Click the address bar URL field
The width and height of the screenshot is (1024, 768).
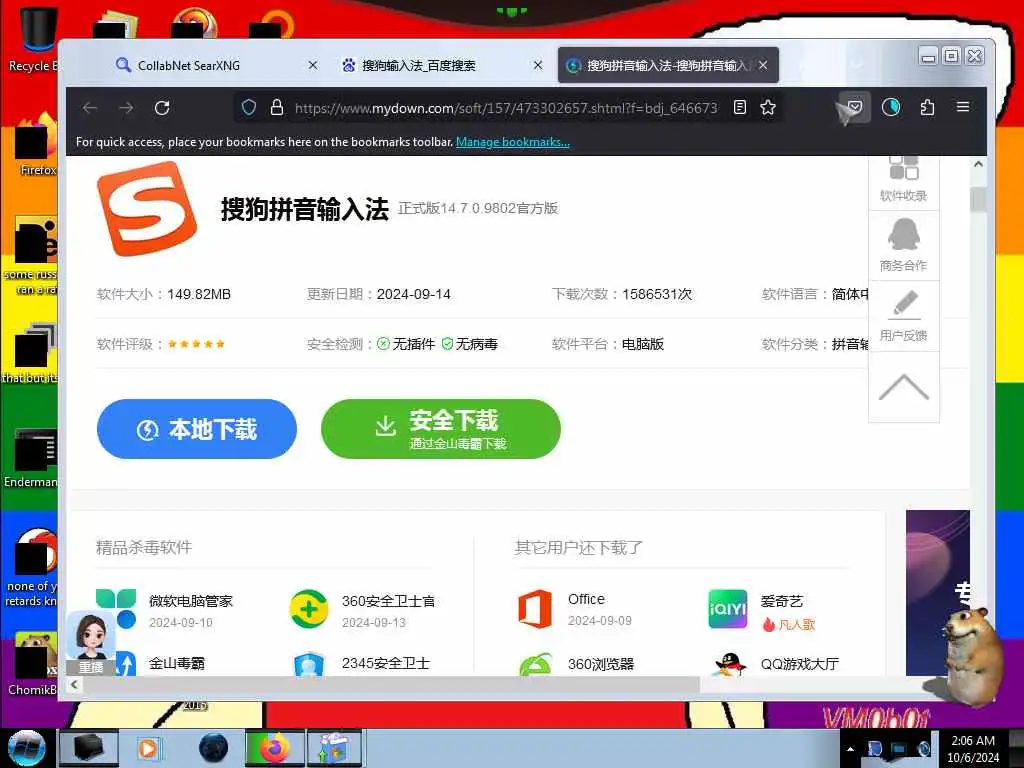coord(506,108)
